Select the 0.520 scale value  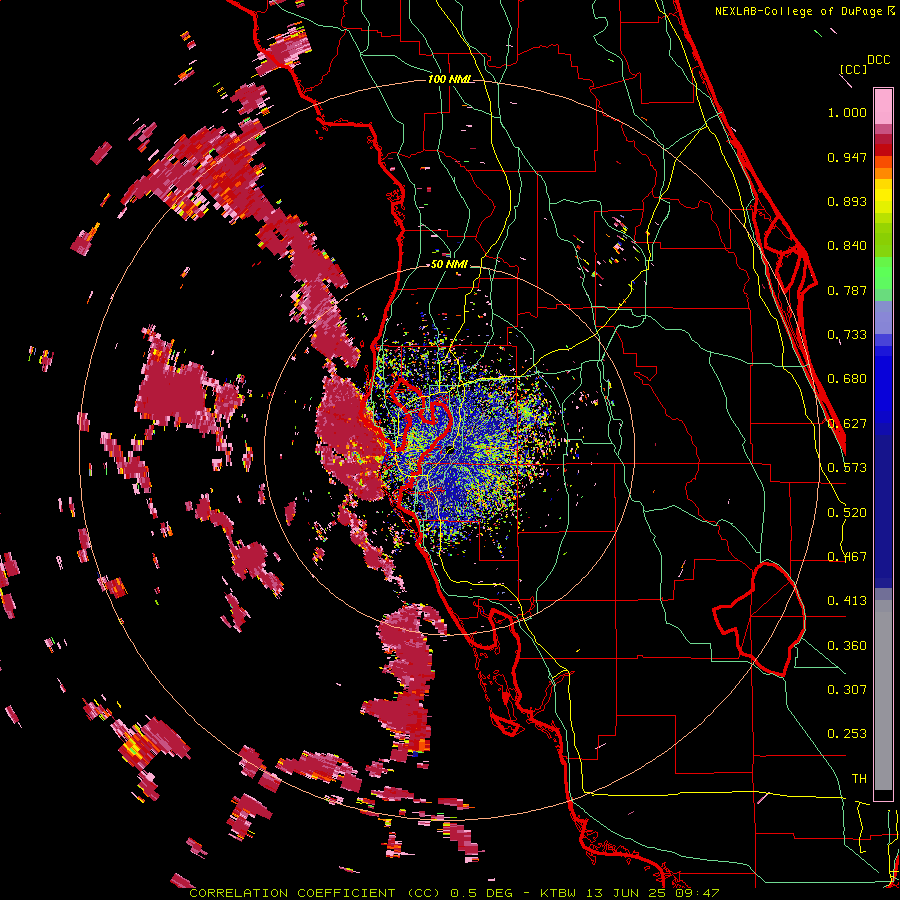coord(847,513)
